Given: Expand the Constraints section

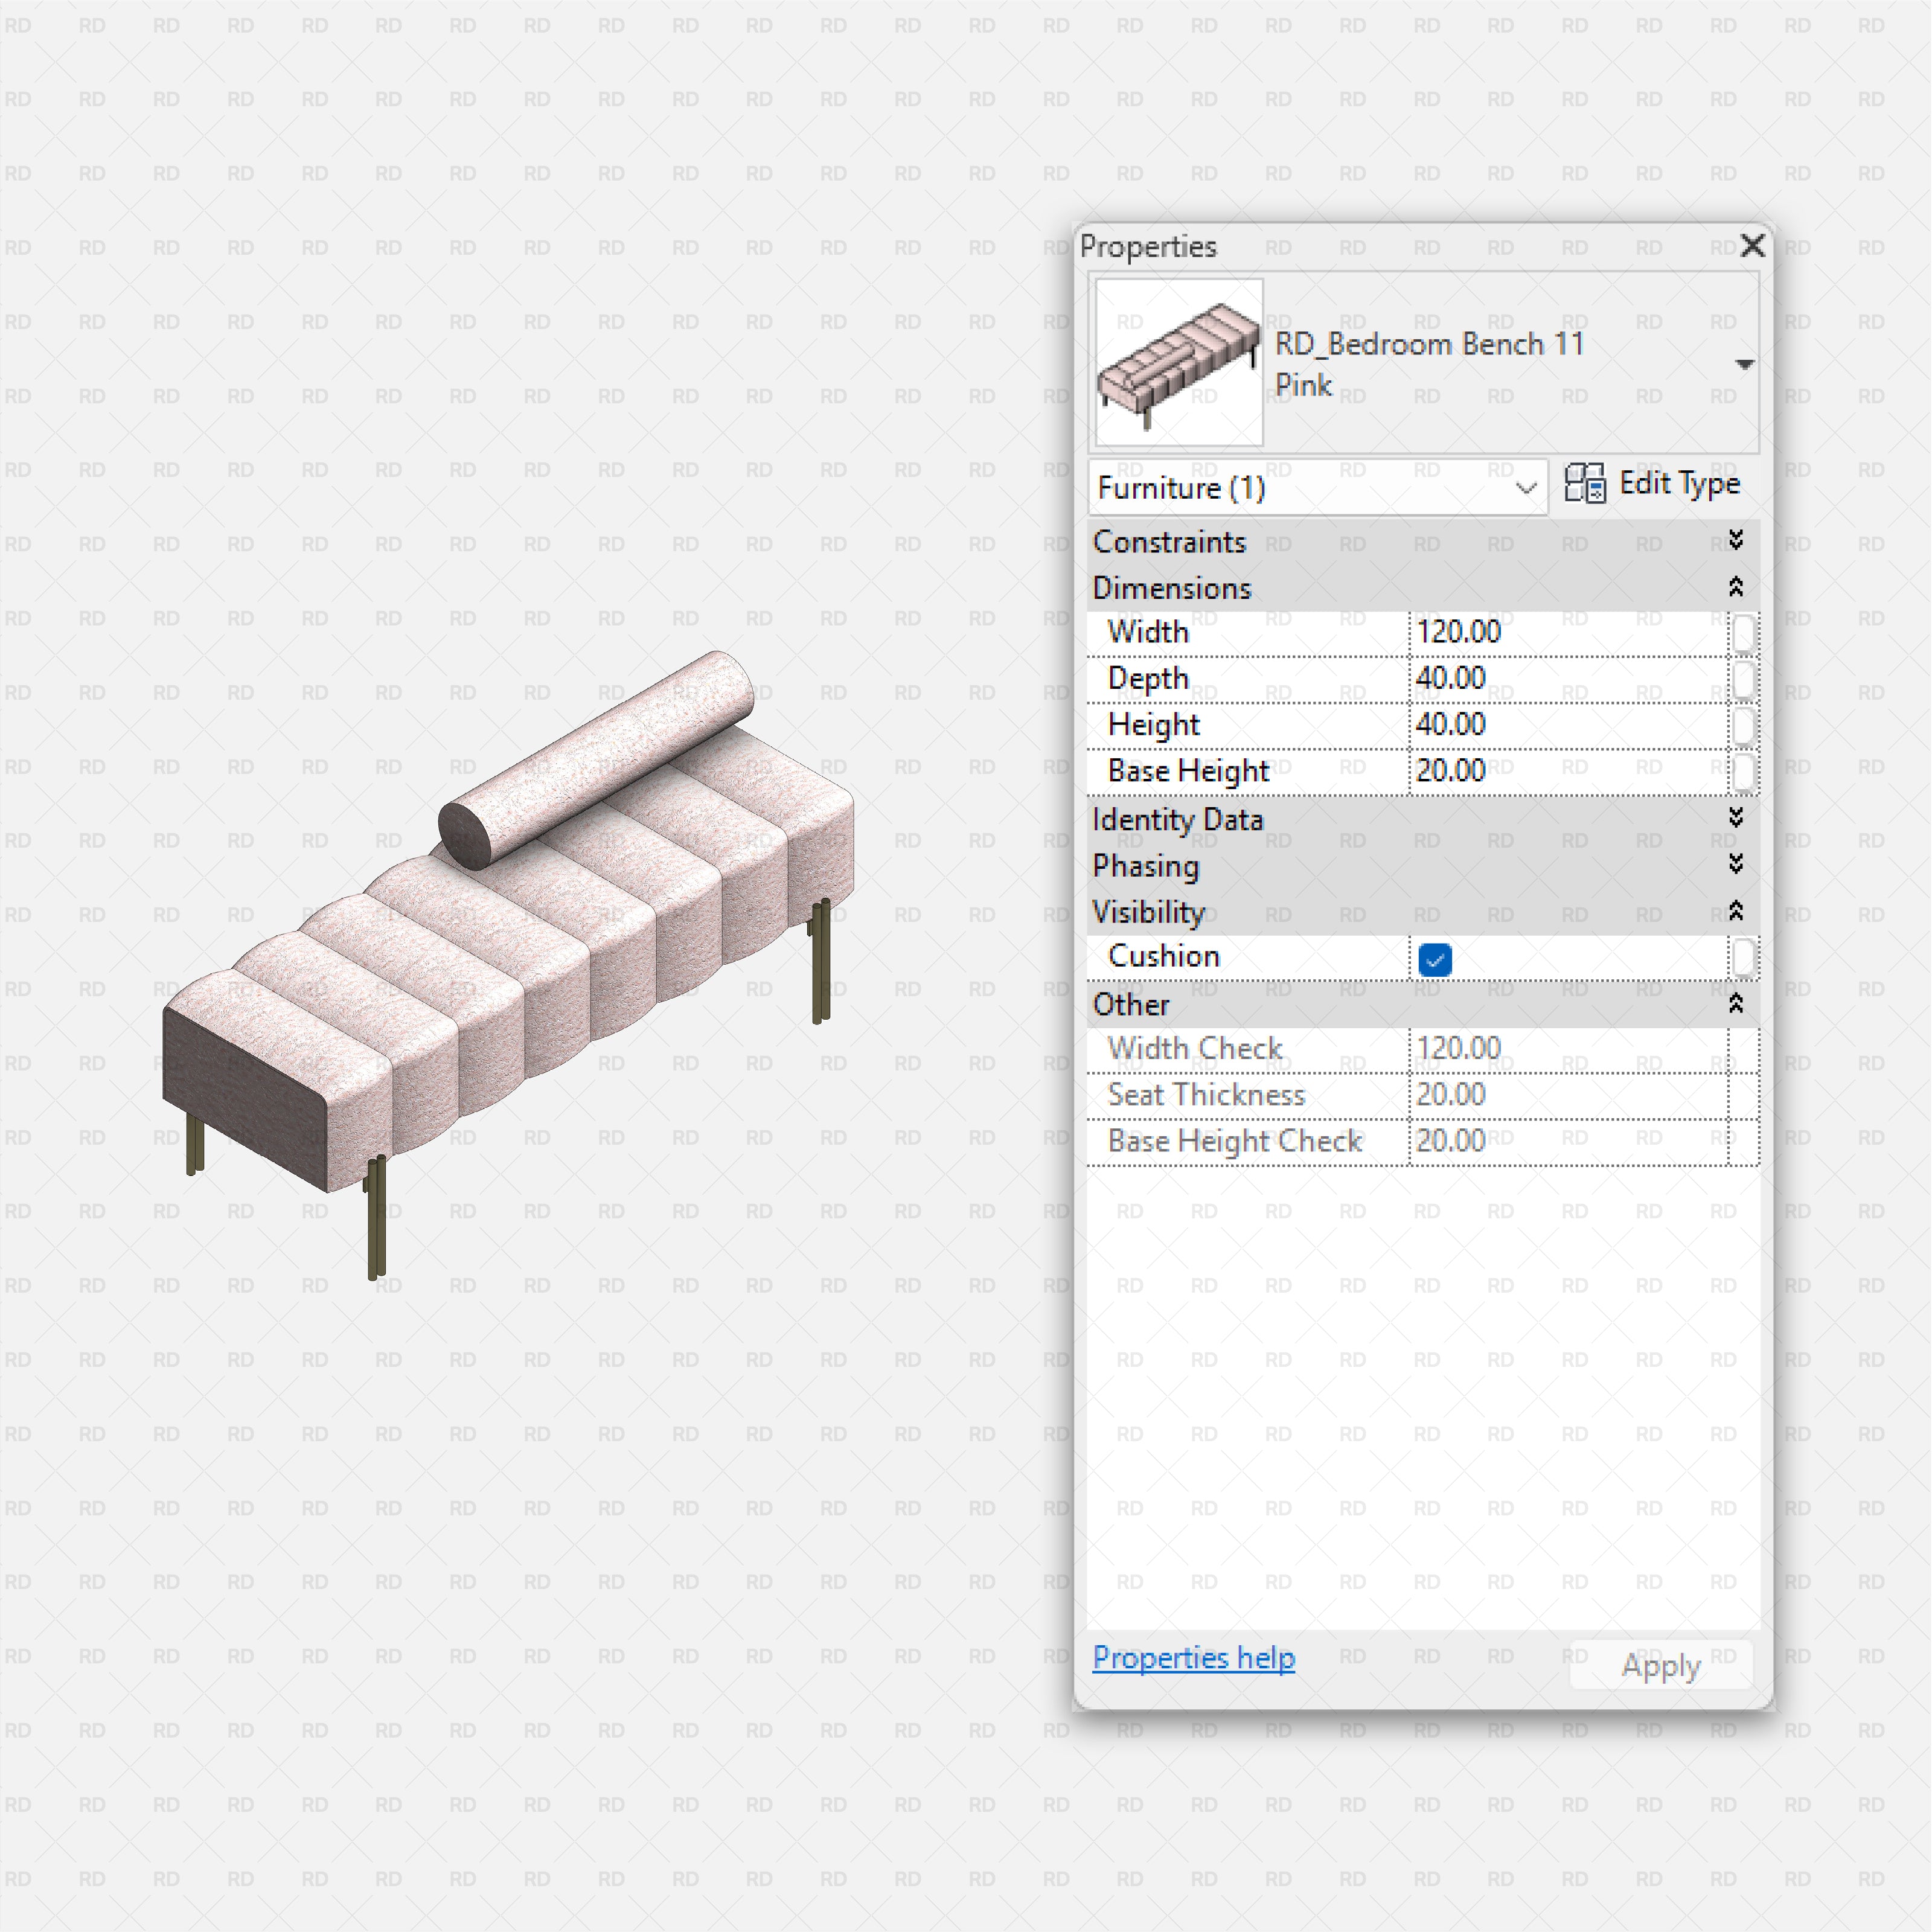Looking at the screenshot, I should (x=1737, y=542).
